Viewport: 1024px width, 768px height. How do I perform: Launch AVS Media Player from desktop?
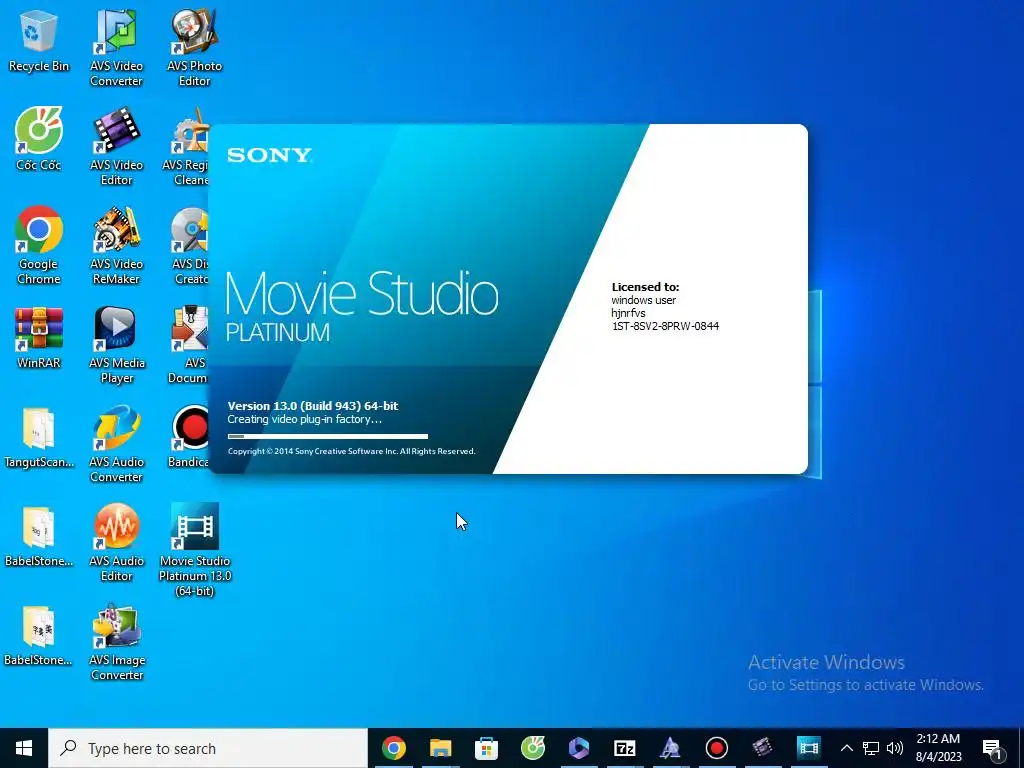[116, 345]
